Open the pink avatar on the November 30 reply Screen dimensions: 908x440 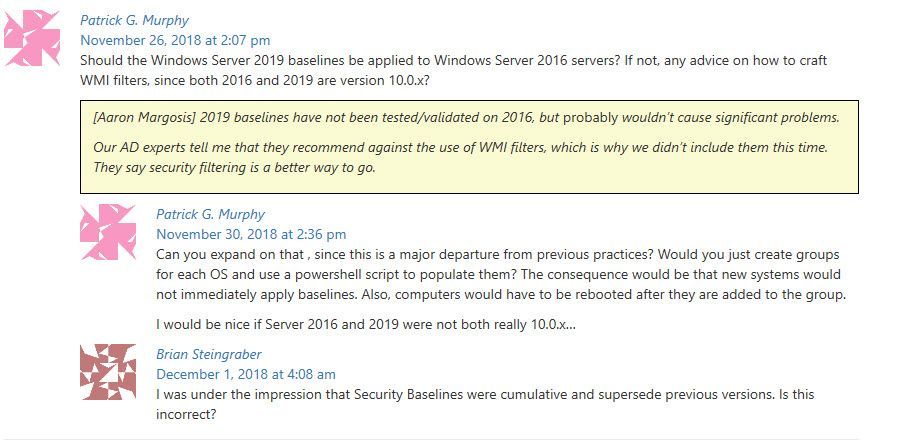[x=108, y=232]
